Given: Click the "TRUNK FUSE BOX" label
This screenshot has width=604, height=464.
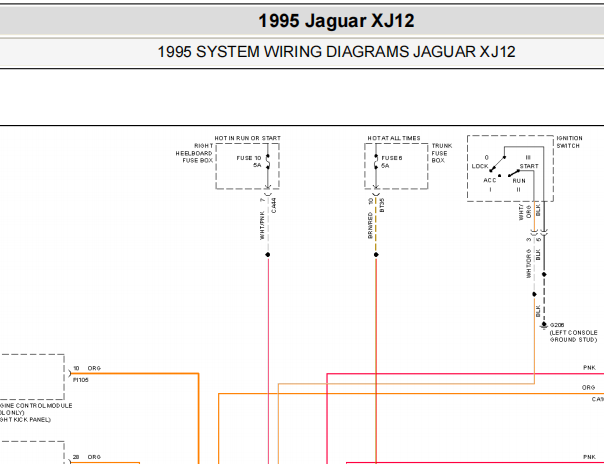Looking at the screenshot, I should tap(442, 153).
